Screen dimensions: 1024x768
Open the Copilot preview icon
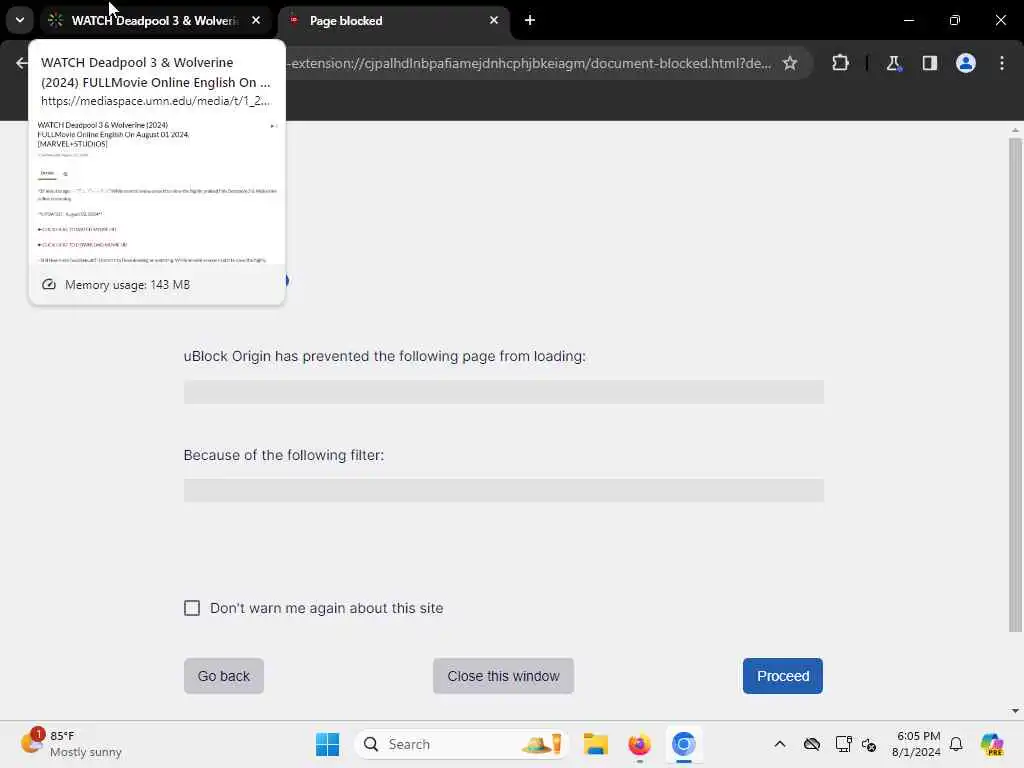[x=991, y=744]
